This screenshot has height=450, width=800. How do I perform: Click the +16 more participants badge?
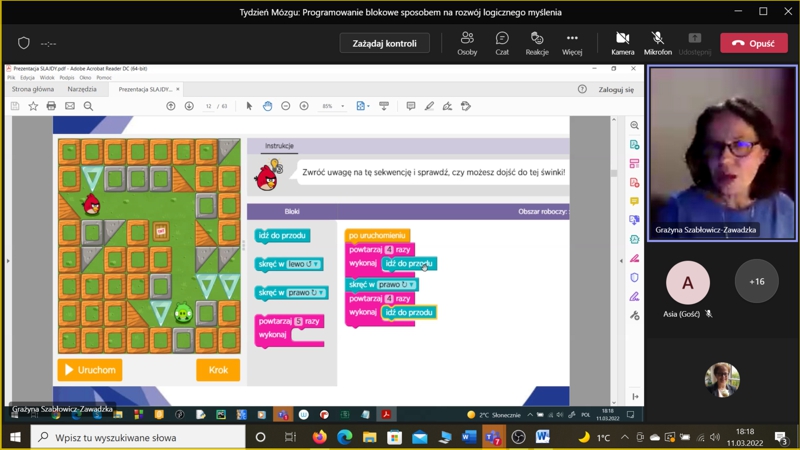757,281
